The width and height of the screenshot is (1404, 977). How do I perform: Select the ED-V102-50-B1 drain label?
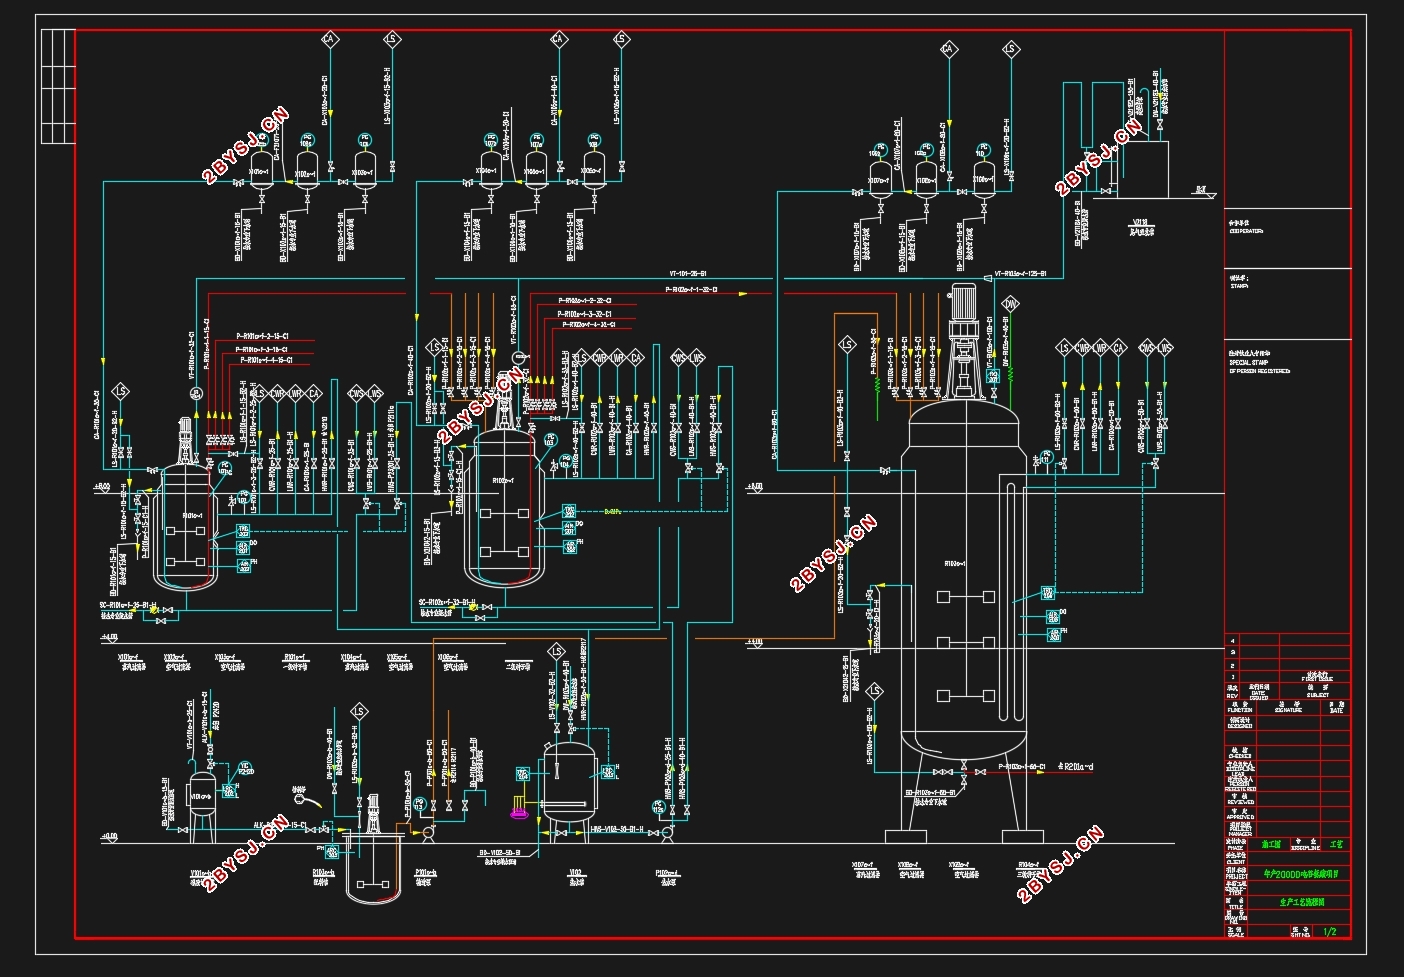coord(500,853)
